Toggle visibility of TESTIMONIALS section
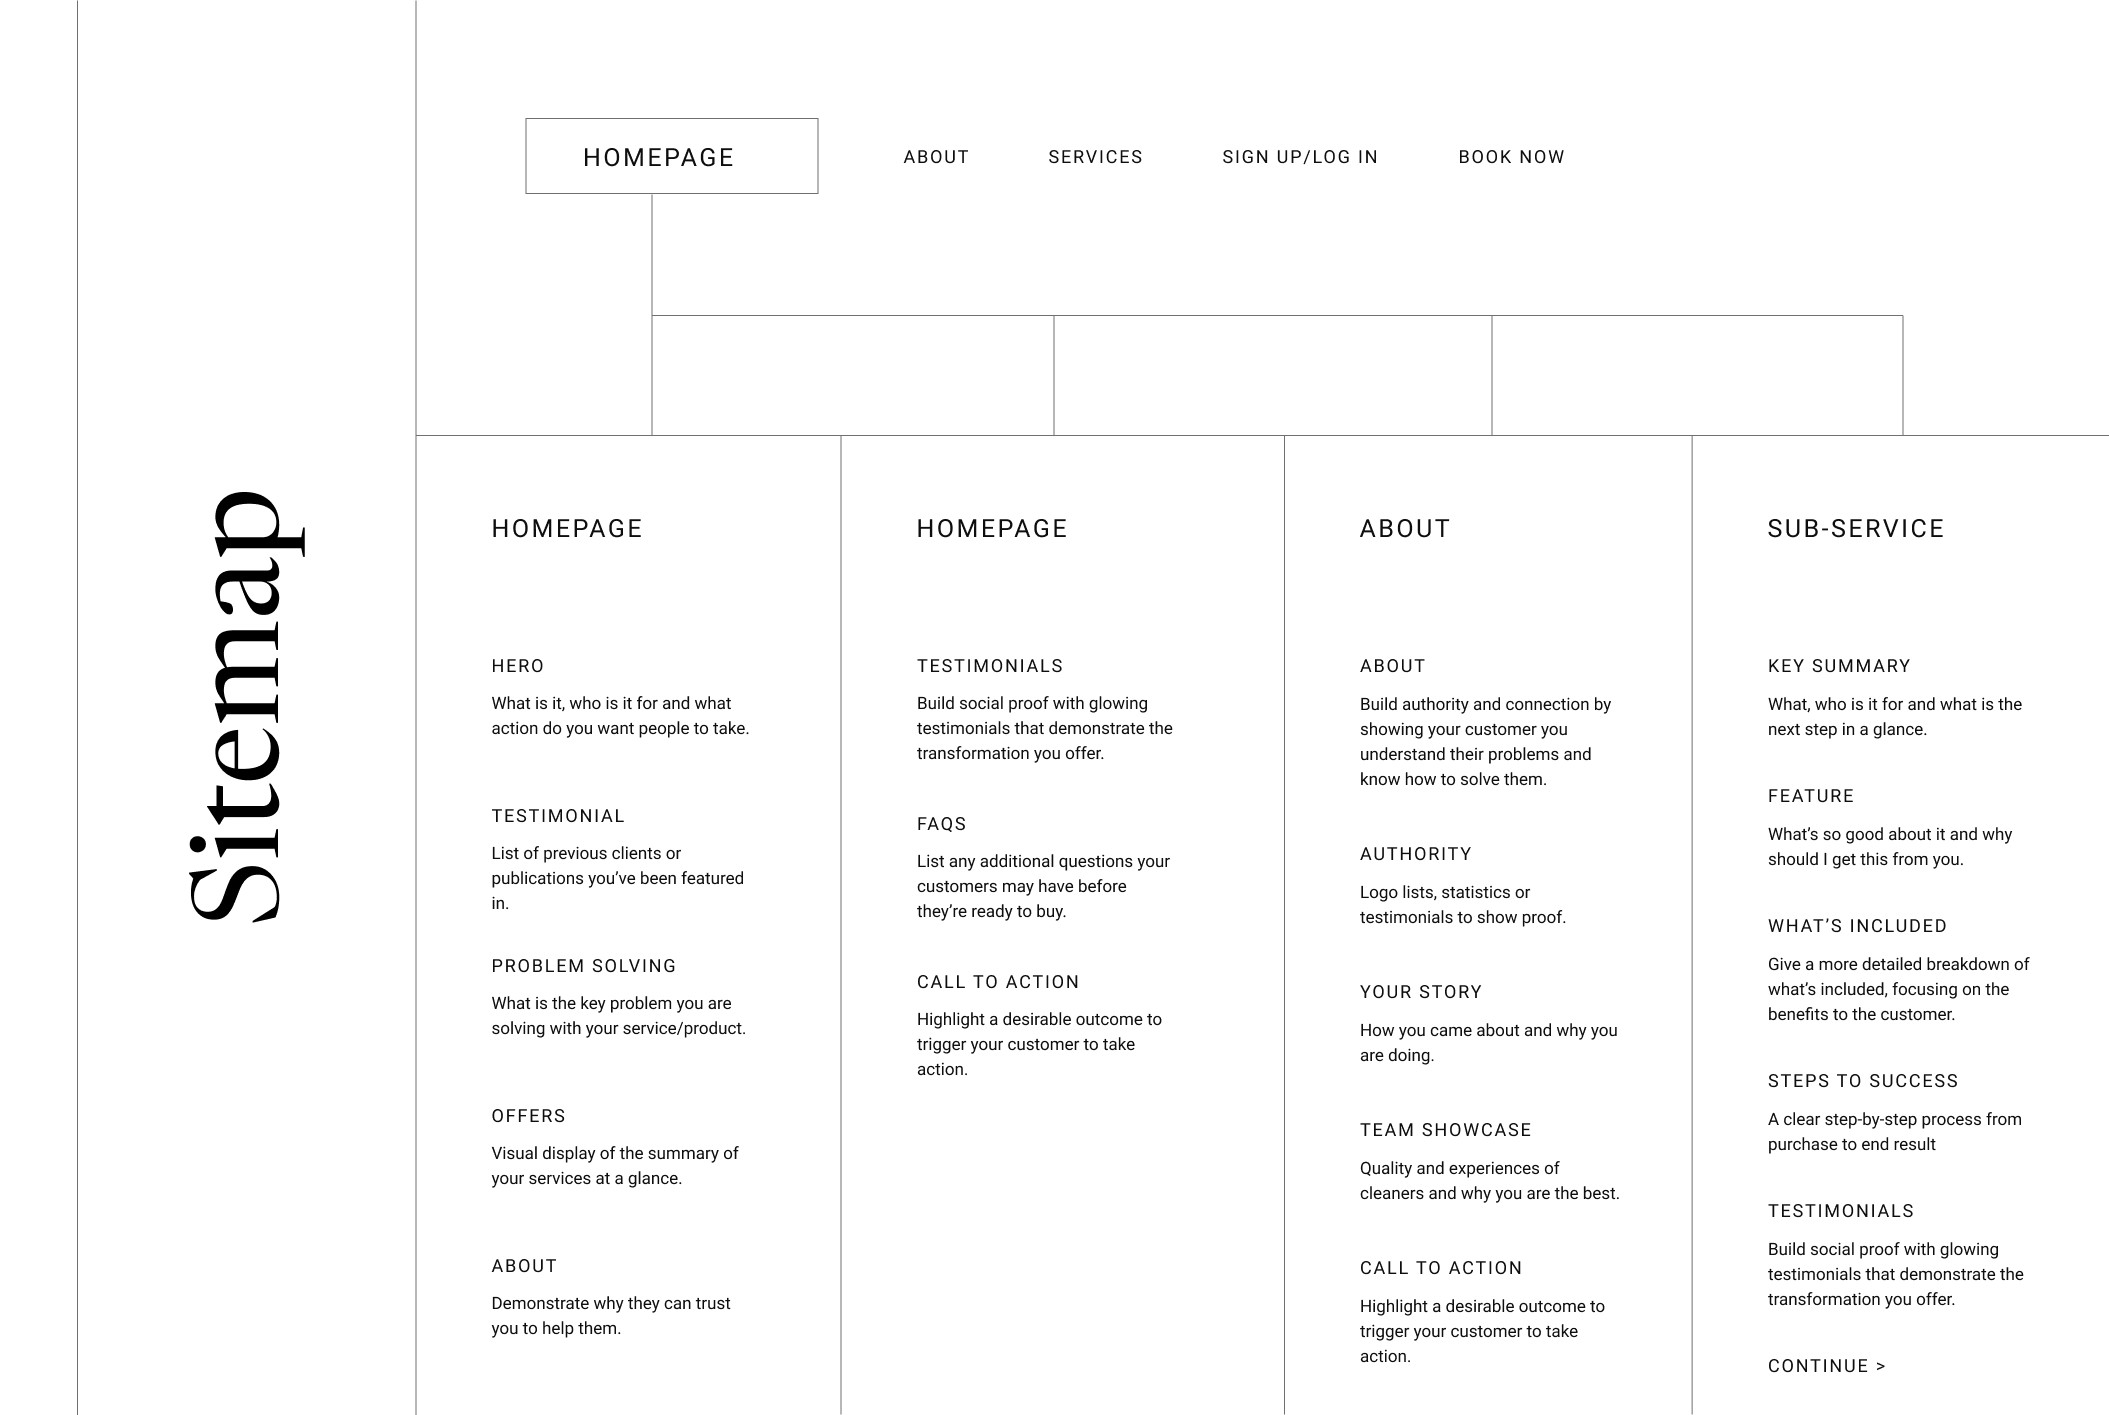Viewport: 2109px width, 1415px height. tap(990, 666)
